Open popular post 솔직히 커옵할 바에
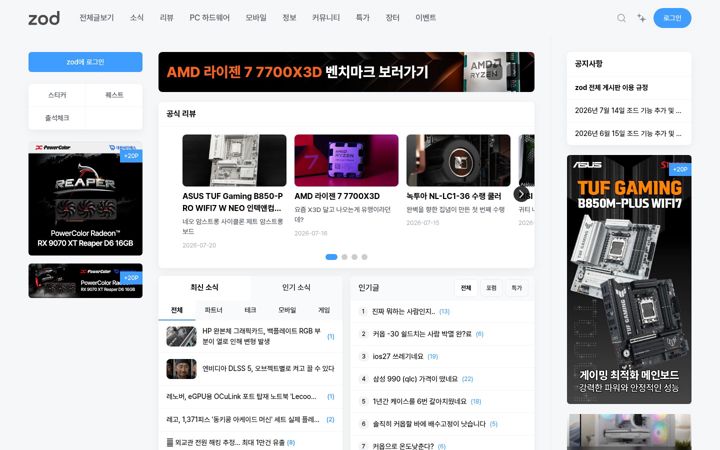The width and height of the screenshot is (720, 450). point(429,424)
